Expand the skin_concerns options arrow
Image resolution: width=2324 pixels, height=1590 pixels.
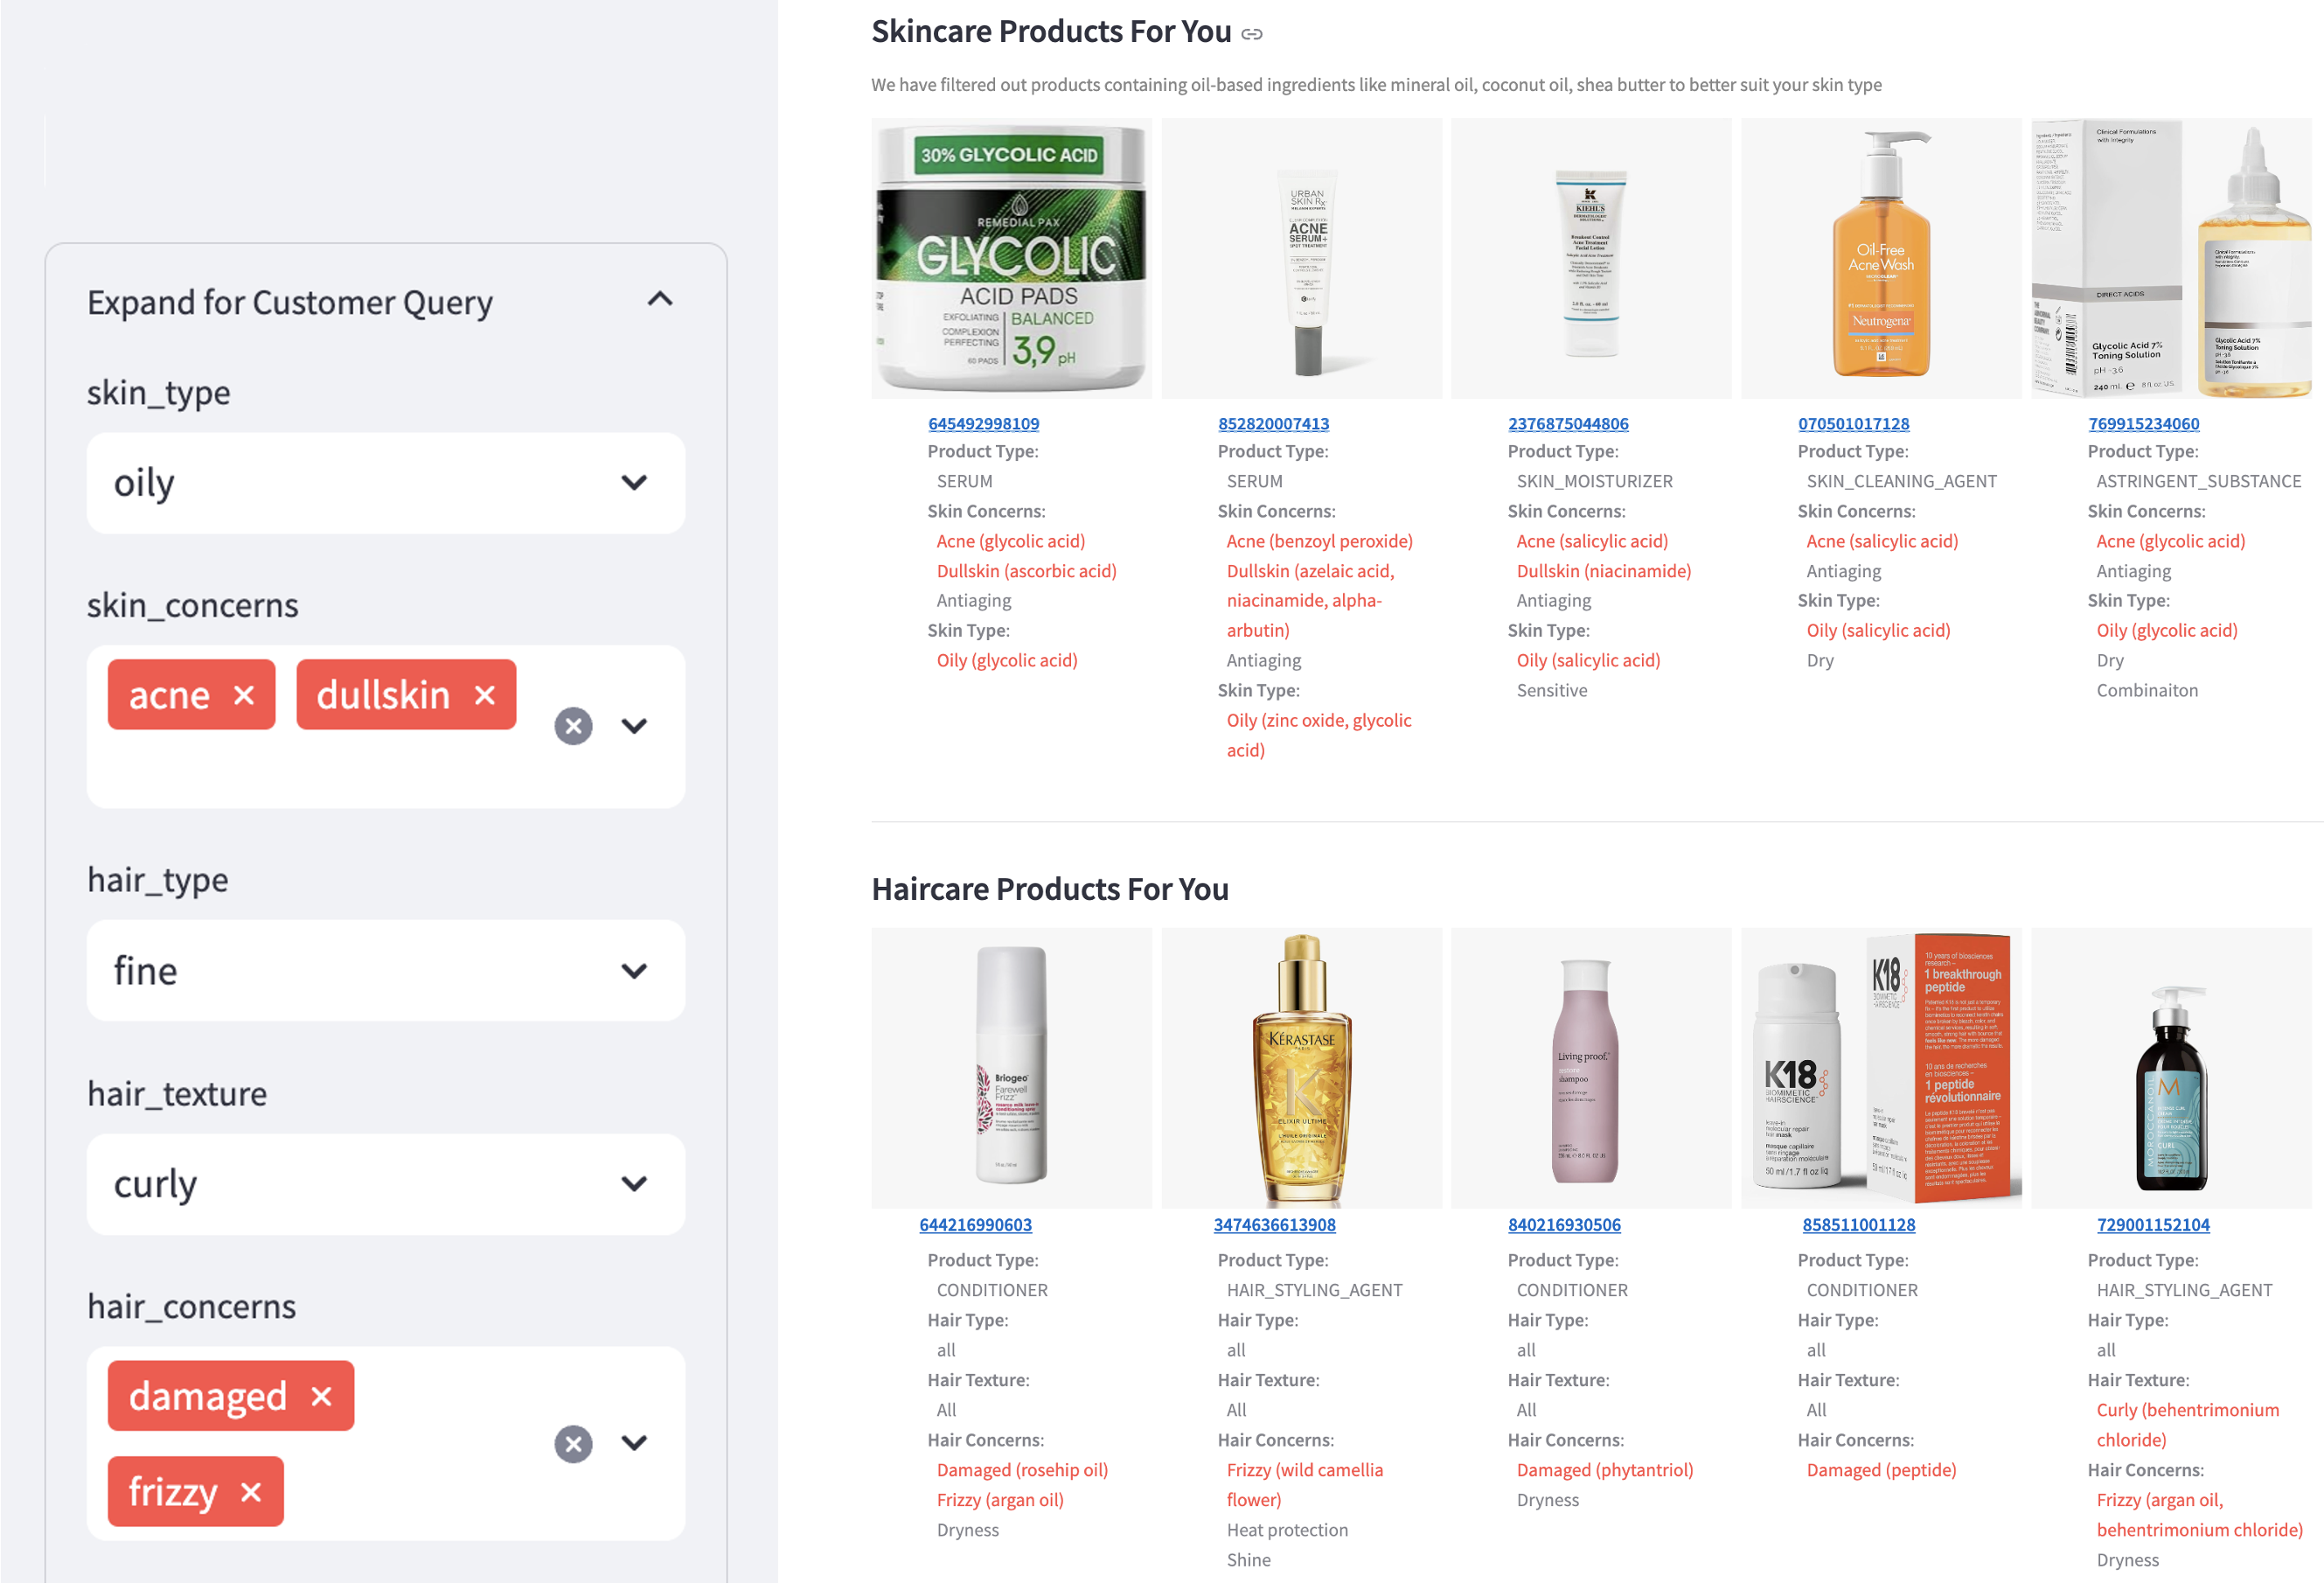(x=634, y=726)
